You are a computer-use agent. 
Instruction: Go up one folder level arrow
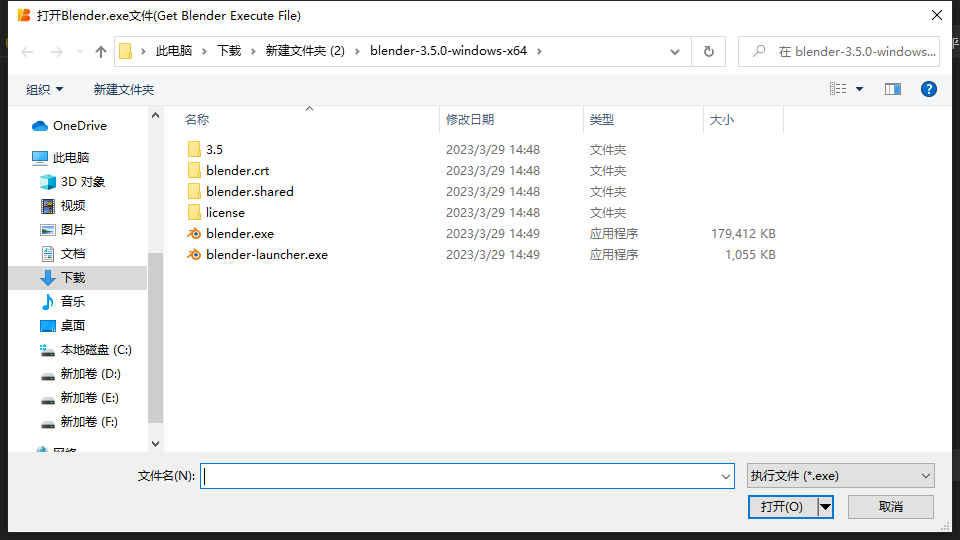tap(100, 52)
